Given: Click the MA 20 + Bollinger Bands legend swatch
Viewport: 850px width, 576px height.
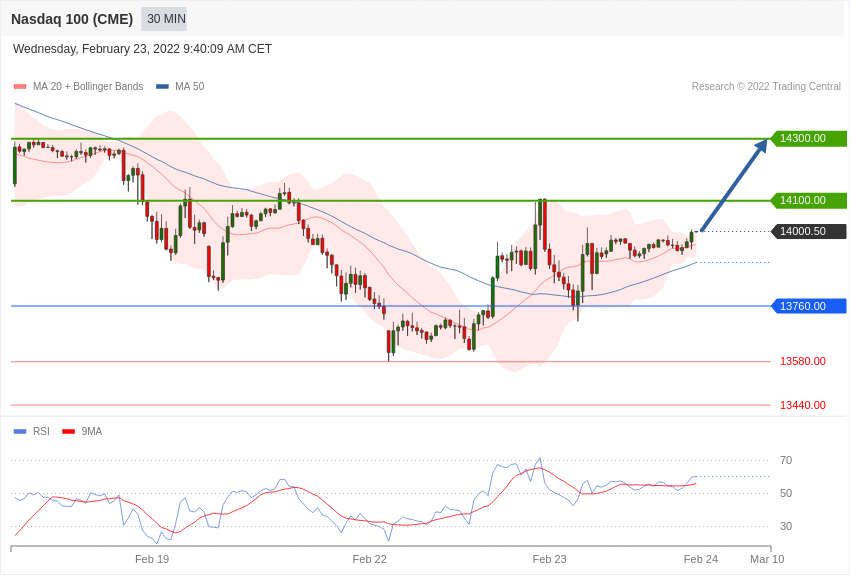Looking at the screenshot, I should (x=20, y=87).
